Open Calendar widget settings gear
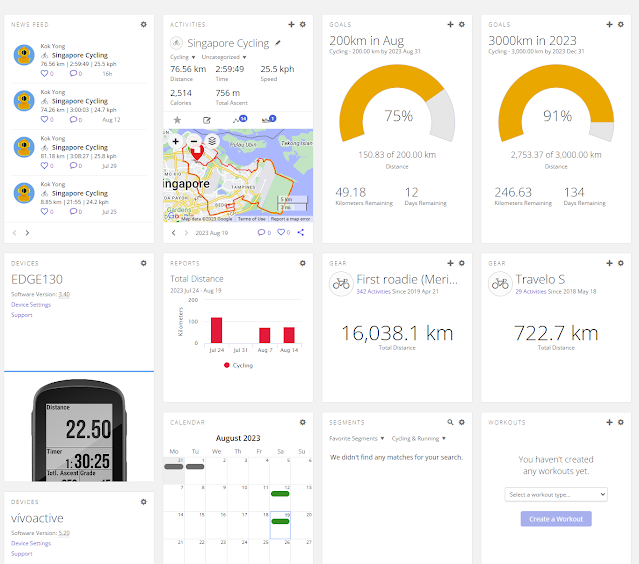Image resolution: width=639 pixels, height=564 pixels. click(303, 422)
